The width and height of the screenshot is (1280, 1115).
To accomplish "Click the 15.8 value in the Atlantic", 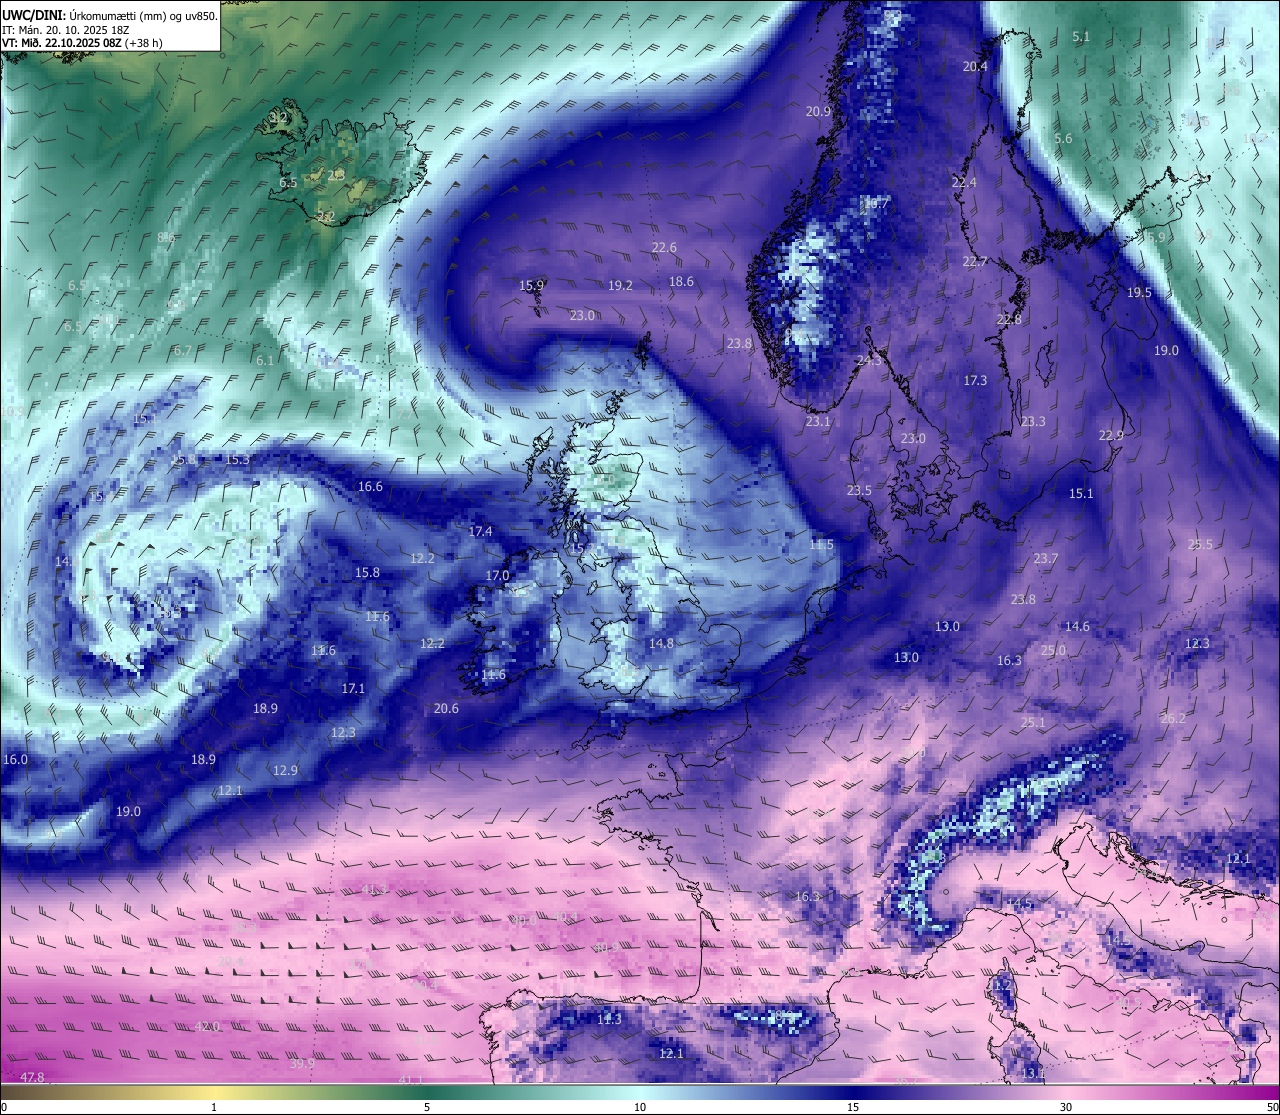I will pyautogui.click(x=367, y=573).
